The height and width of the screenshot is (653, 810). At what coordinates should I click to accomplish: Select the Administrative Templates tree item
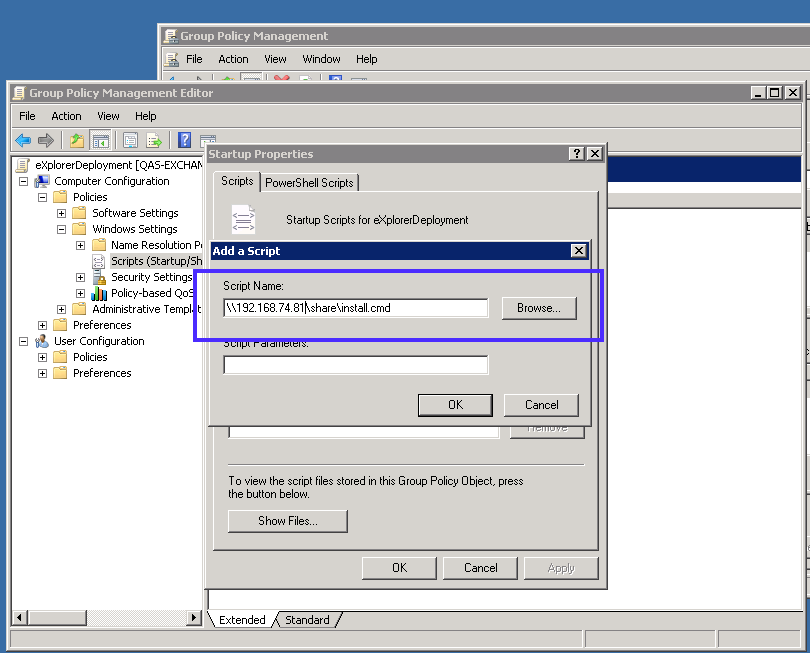pos(147,309)
